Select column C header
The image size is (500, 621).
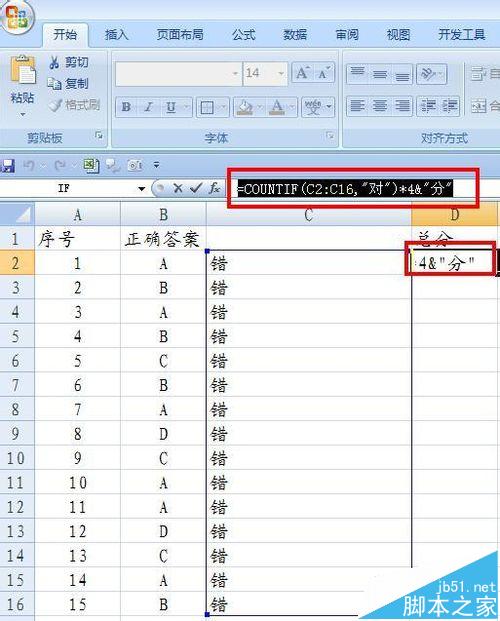pyautogui.click(x=309, y=214)
